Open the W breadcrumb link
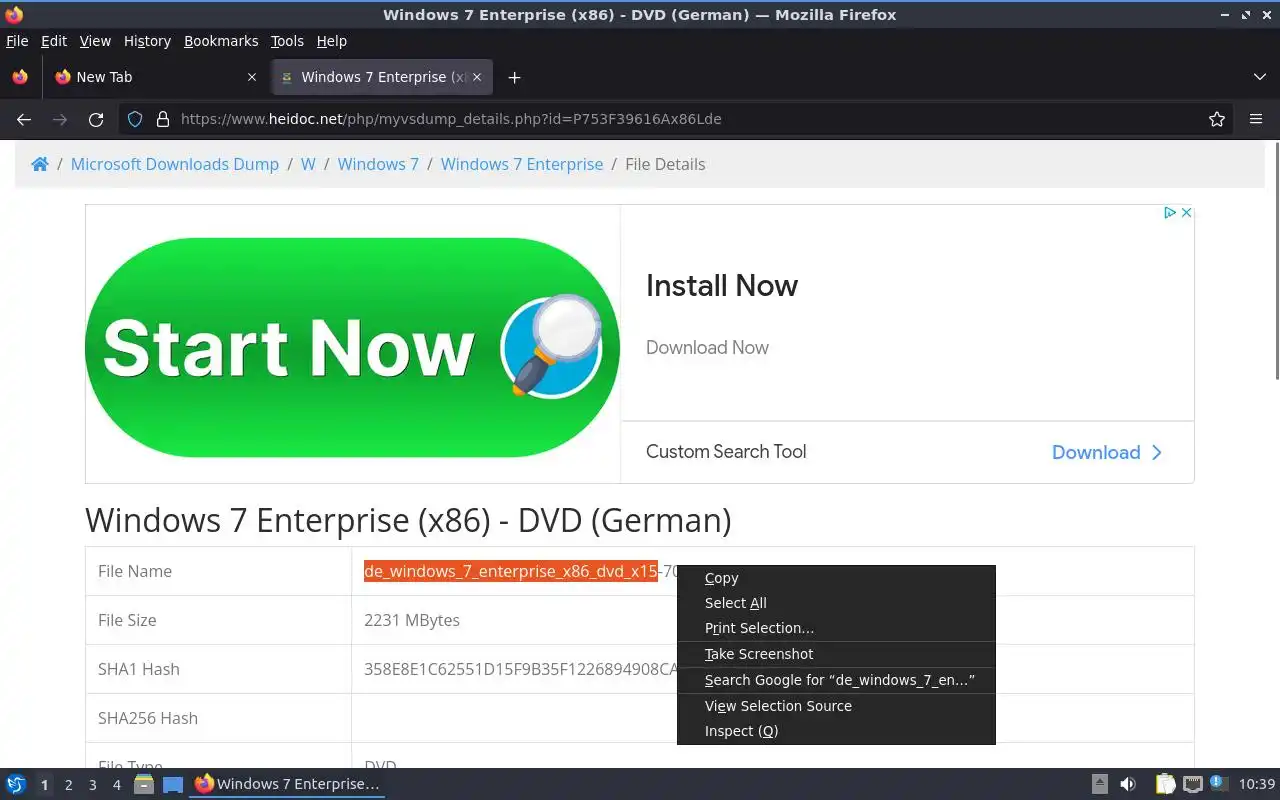 [x=308, y=164]
